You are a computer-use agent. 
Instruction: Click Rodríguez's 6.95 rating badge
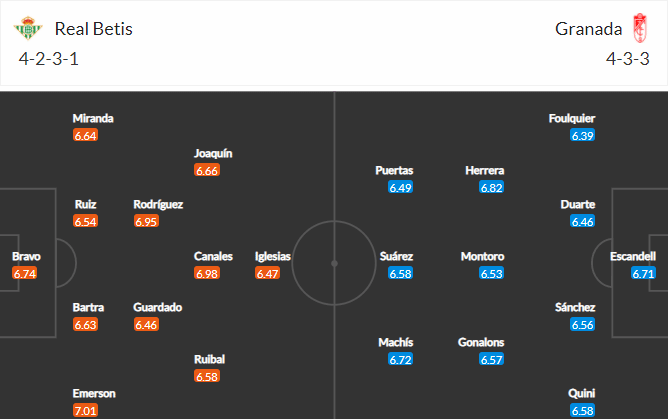[x=146, y=221]
